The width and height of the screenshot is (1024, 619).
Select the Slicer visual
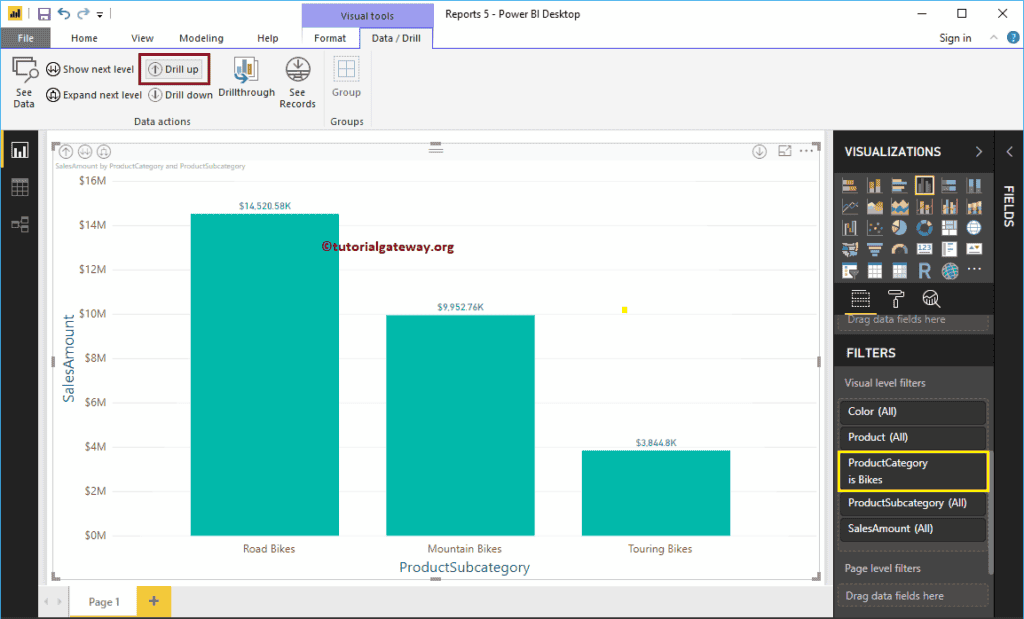tap(850, 270)
